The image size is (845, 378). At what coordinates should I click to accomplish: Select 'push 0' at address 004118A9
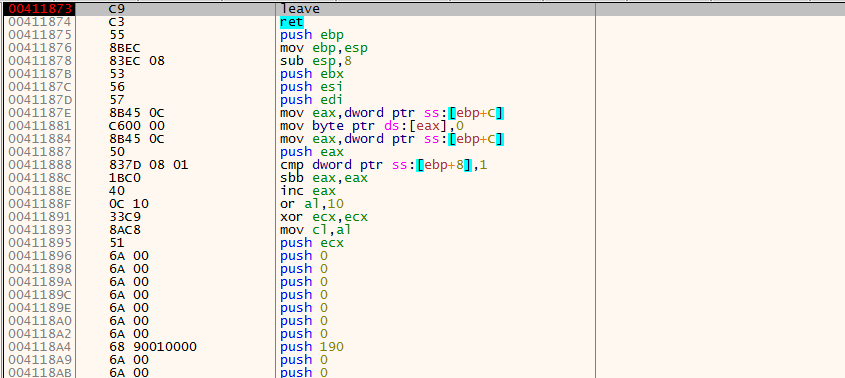coord(304,359)
